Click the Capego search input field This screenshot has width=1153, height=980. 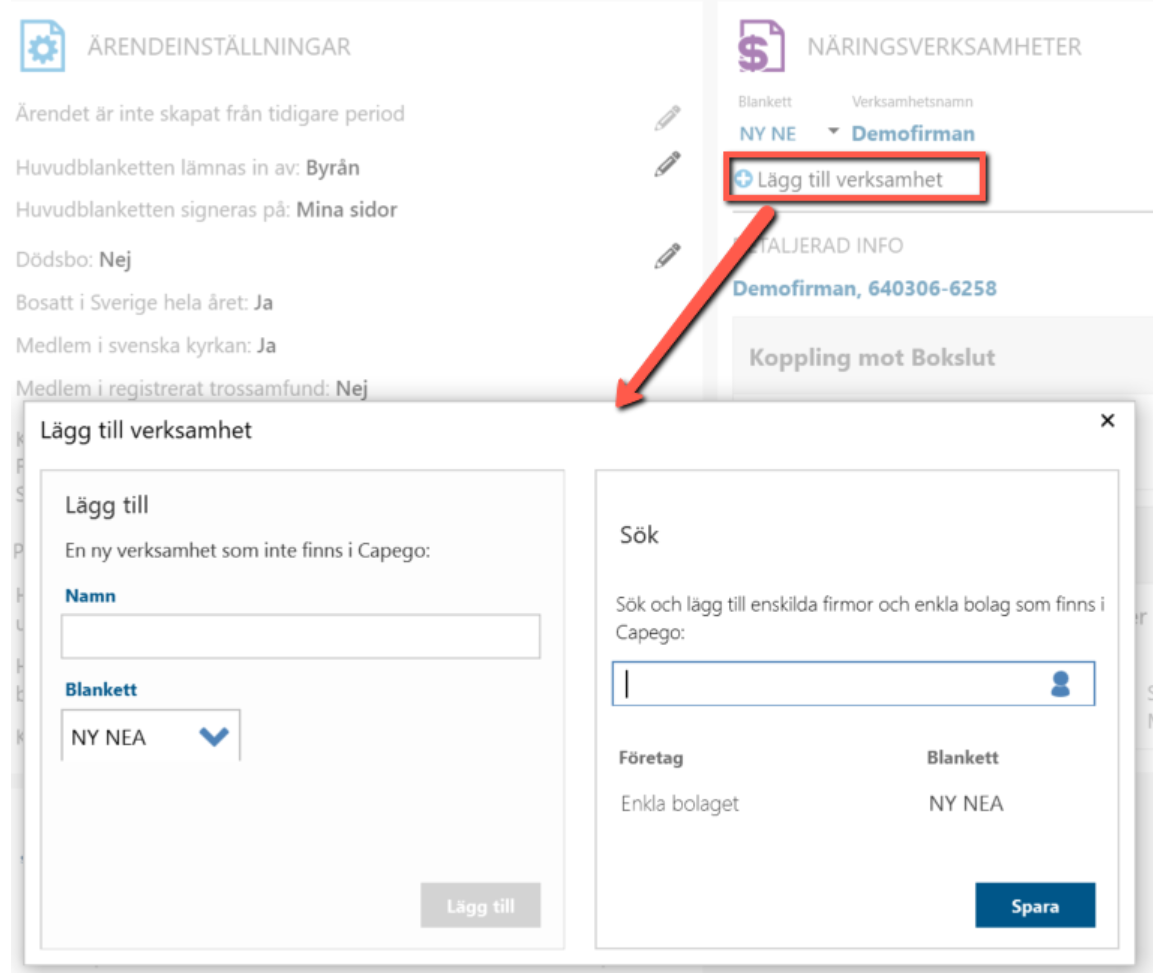point(853,684)
